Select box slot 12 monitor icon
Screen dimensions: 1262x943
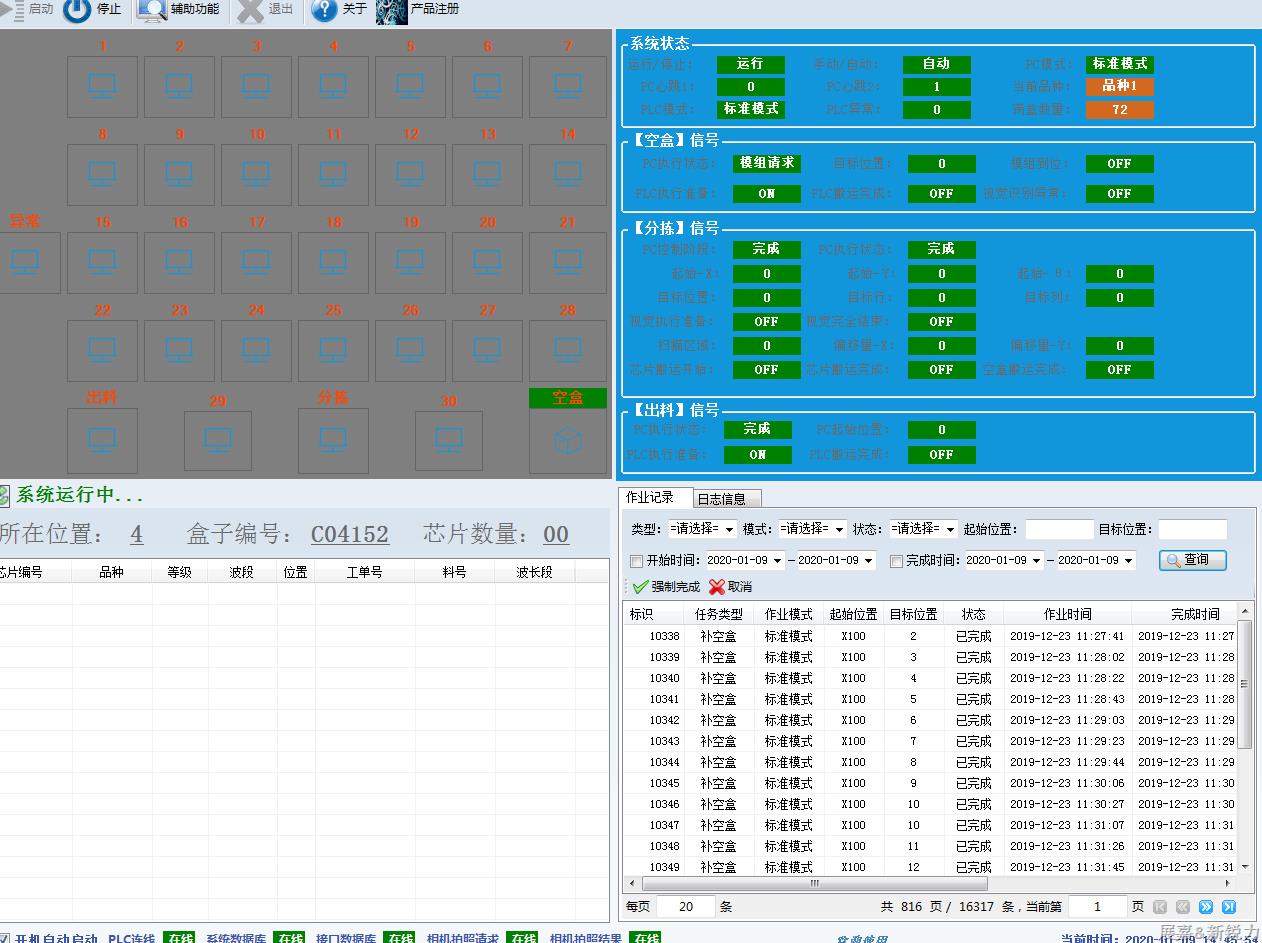(410, 174)
